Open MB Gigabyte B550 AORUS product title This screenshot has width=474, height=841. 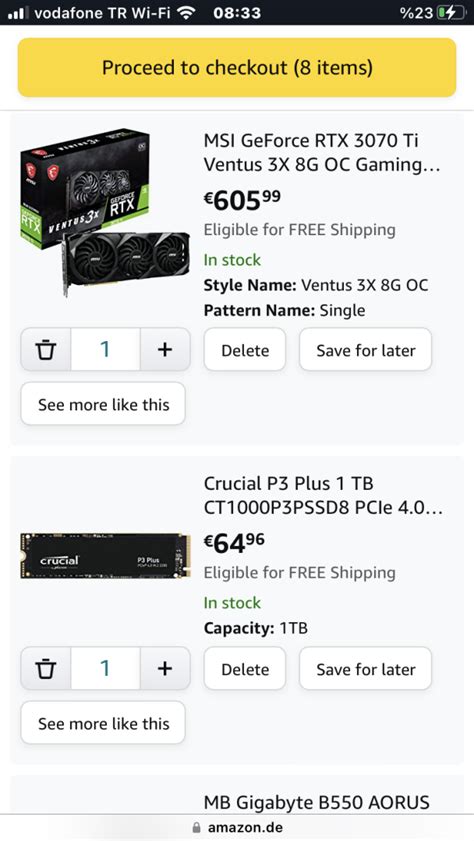click(x=316, y=802)
